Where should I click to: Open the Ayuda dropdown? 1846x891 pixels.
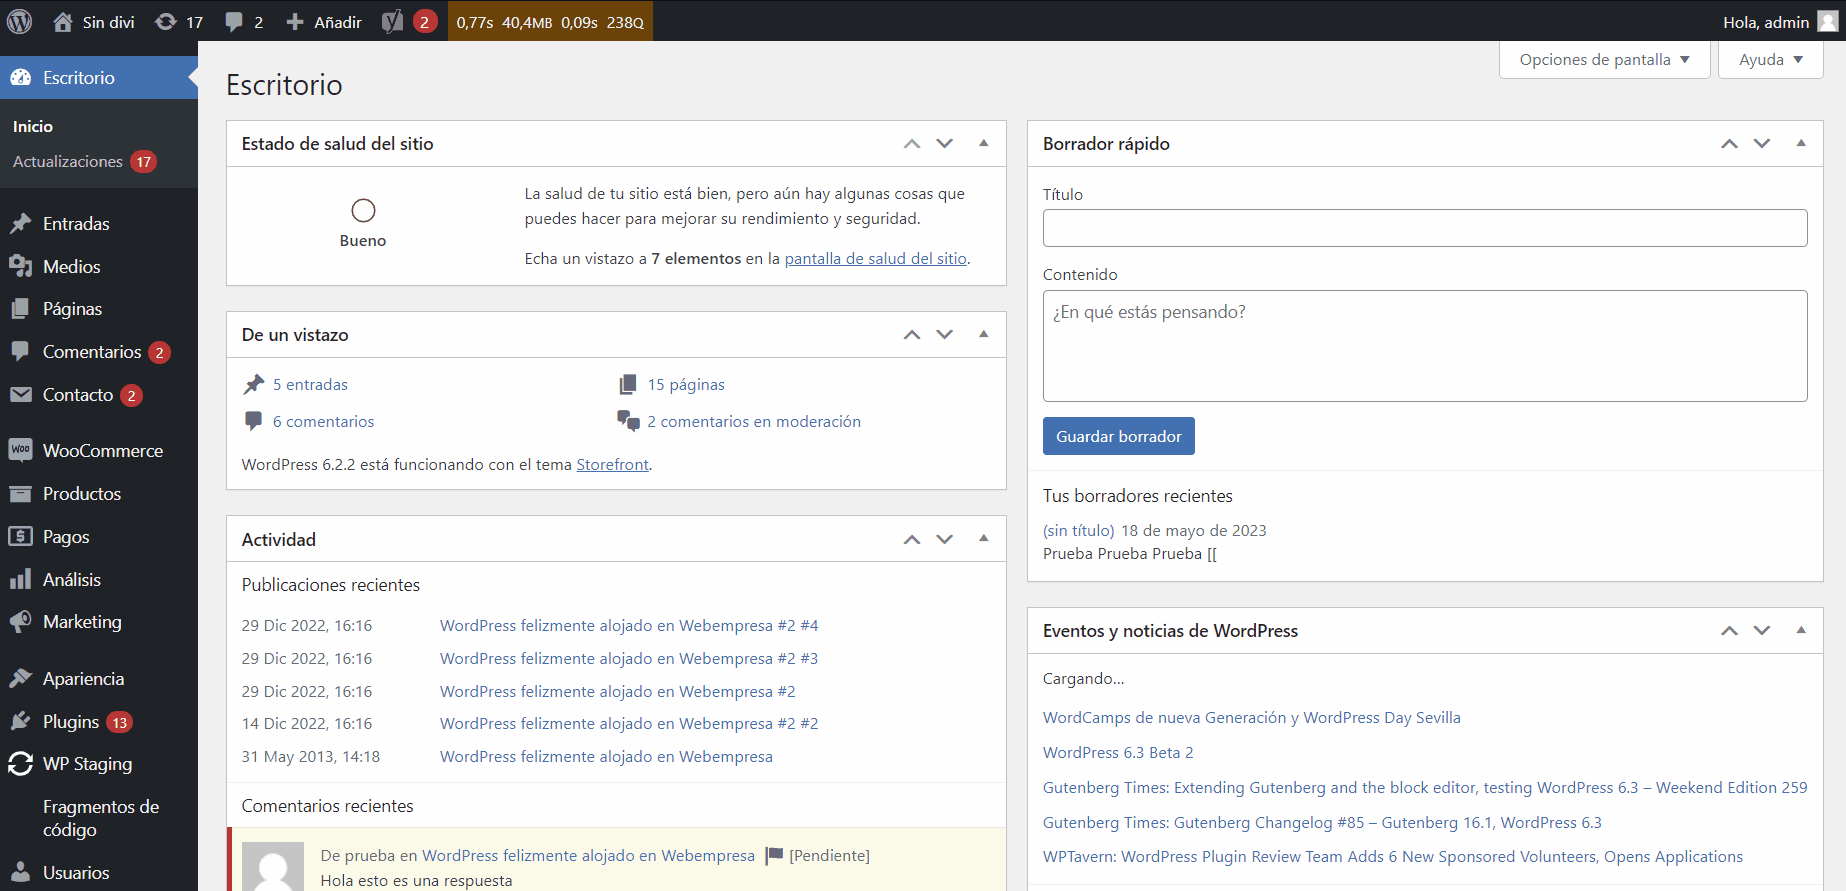1770,60
